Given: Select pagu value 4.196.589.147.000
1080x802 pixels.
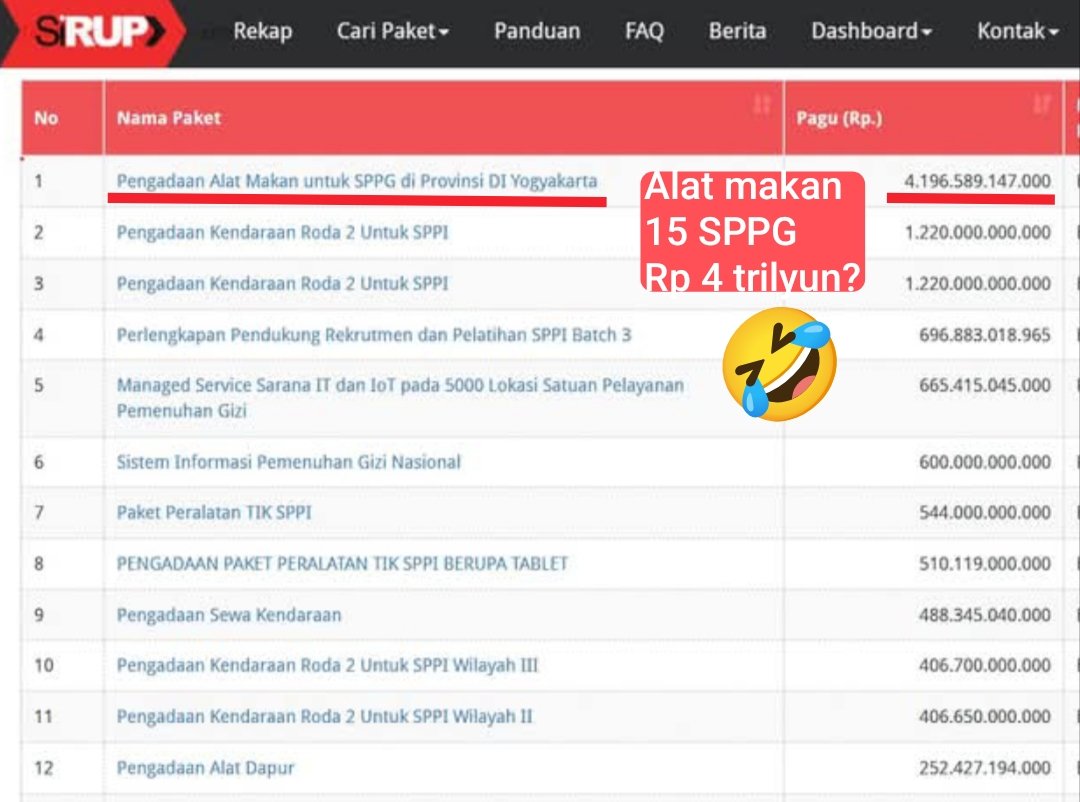Looking at the screenshot, I should click(x=977, y=181).
